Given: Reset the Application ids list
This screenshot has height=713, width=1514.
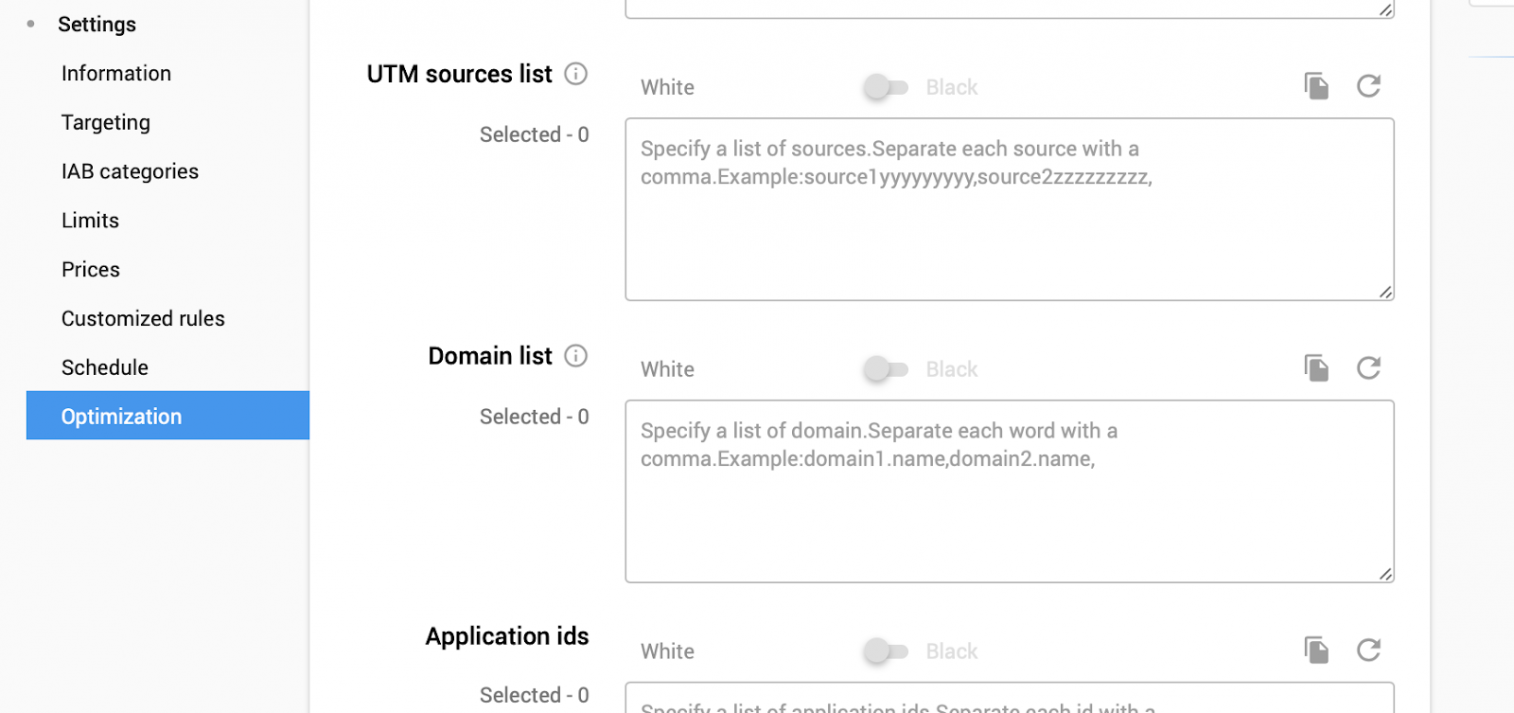Looking at the screenshot, I should click(x=1369, y=650).
